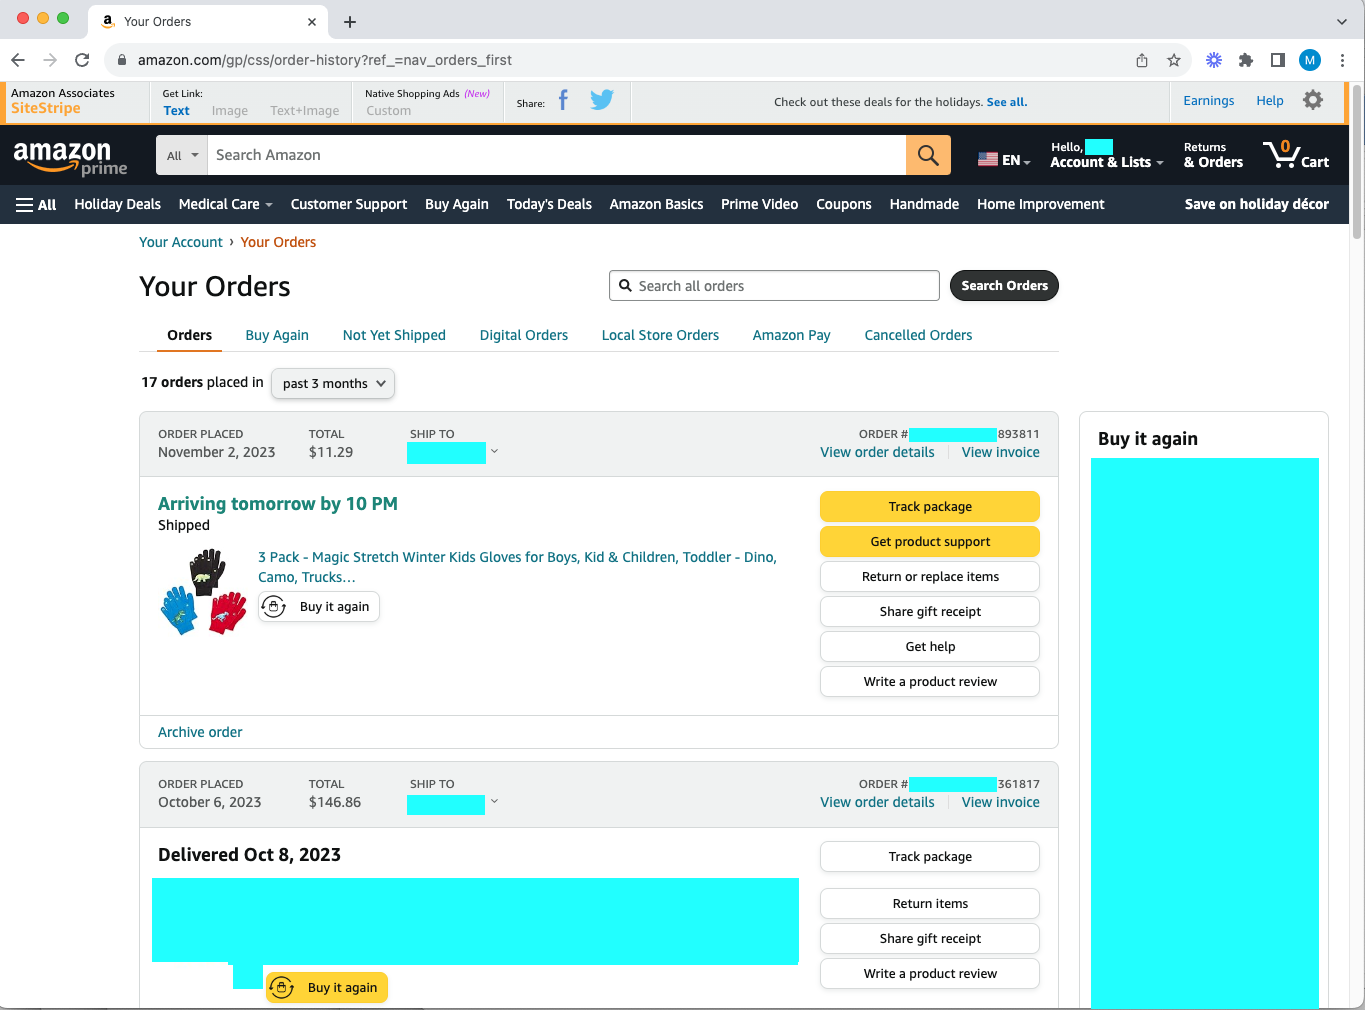Close the Your Orders browser tab
The width and height of the screenshot is (1365, 1010).
click(x=312, y=21)
